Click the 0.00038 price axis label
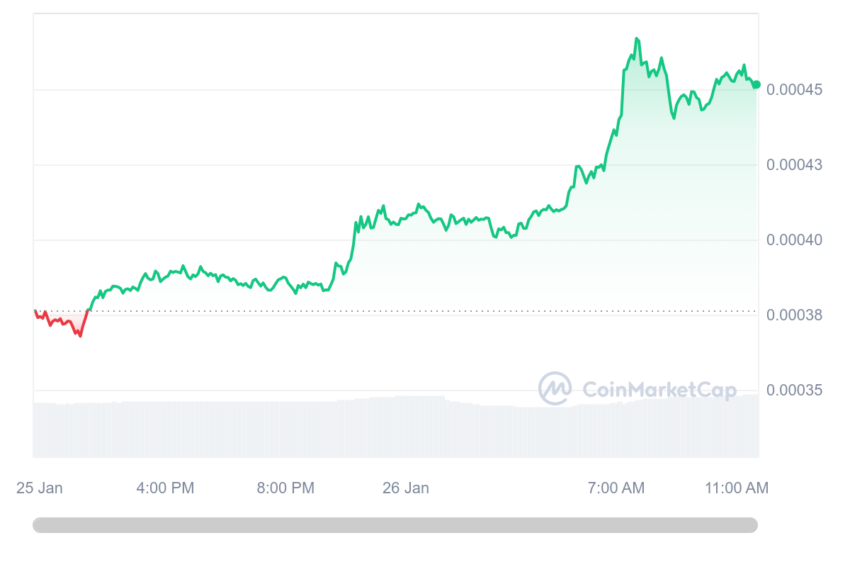This screenshot has height=567, width=850. click(794, 315)
